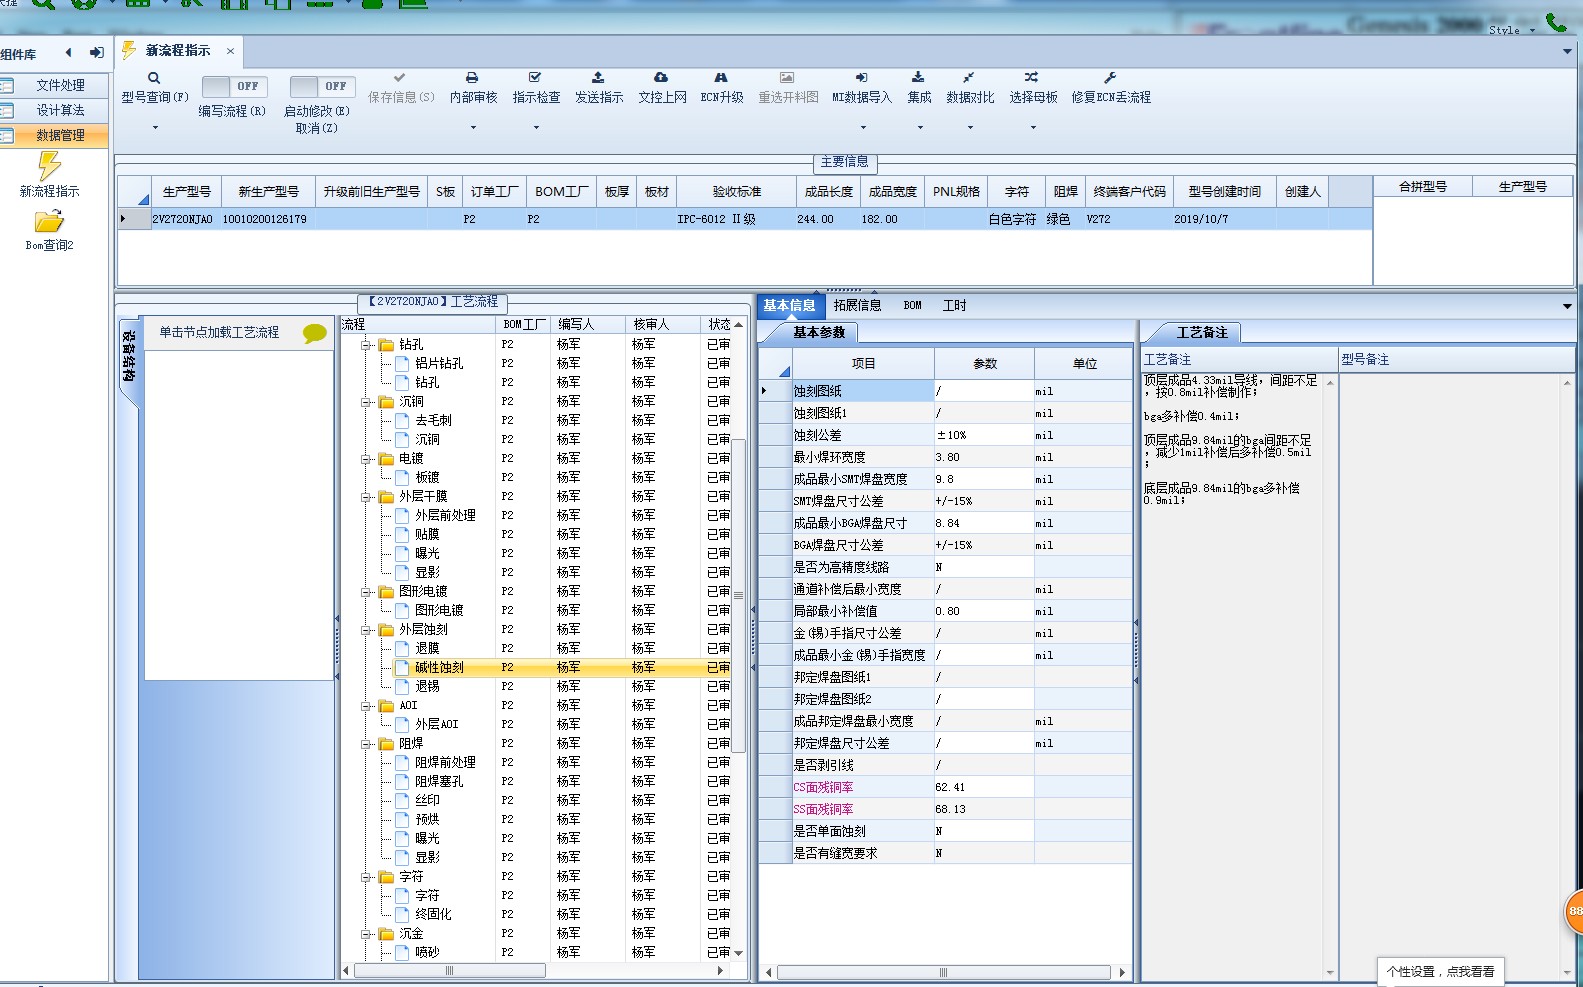This screenshot has height=987, width=1583.
Task: Switch to the 基本信息 tab
Action: (789, 306)
